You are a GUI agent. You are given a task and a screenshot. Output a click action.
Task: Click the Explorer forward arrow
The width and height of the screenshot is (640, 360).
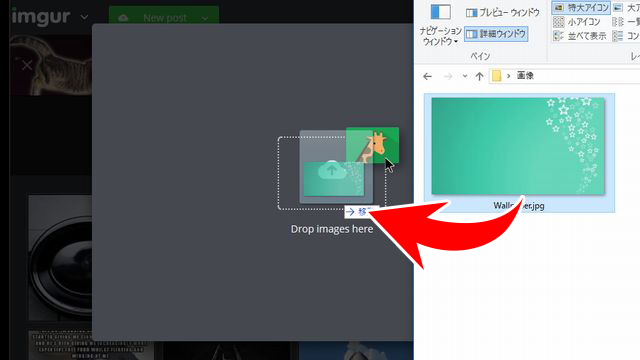click(x=448, y=76)
